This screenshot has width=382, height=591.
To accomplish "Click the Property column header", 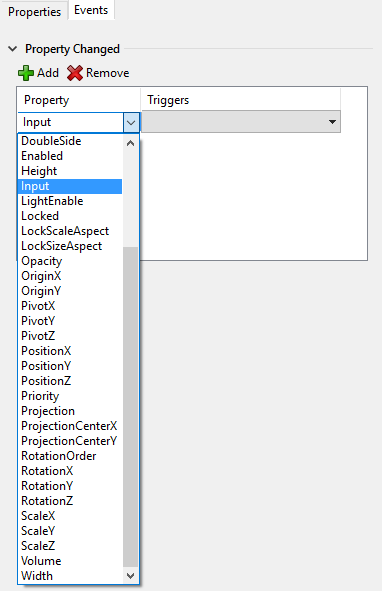I will click(x=78, y=100).
